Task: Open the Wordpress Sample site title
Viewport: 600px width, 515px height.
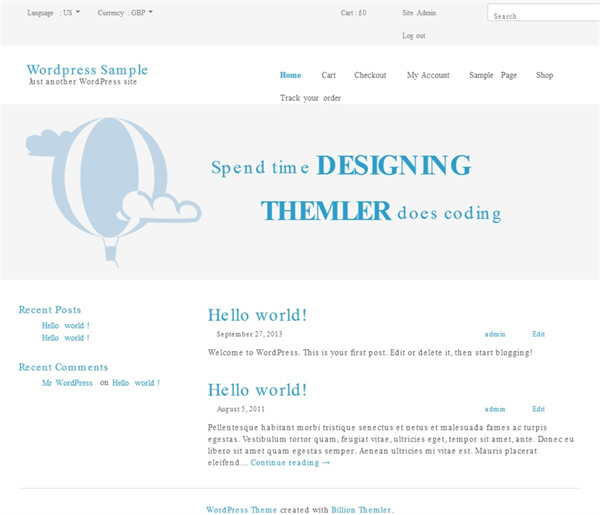Action: pos(87,69)
